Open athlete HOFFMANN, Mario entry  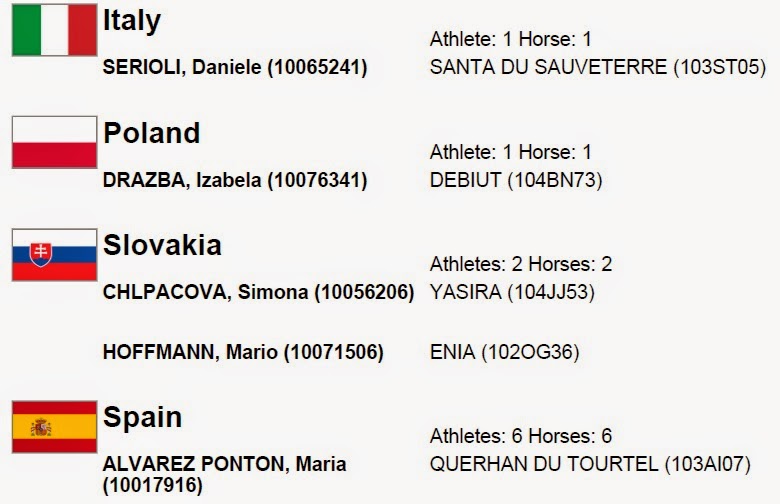coord(243,352)
